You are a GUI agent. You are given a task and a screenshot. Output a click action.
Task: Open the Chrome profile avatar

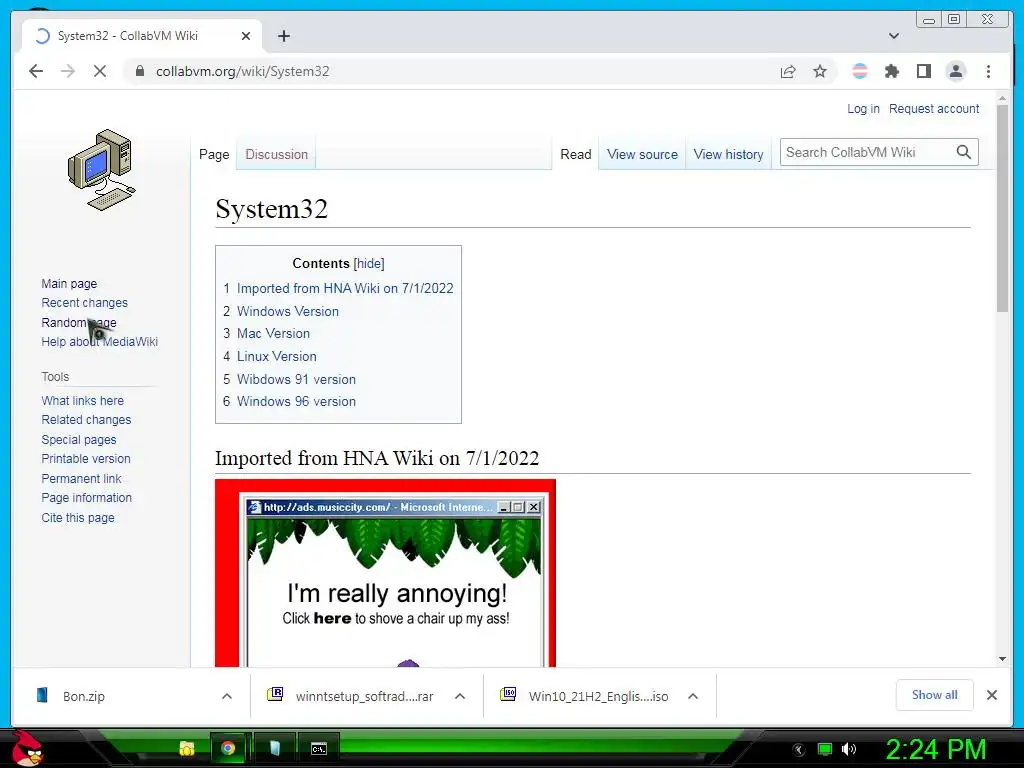(955, 71)
